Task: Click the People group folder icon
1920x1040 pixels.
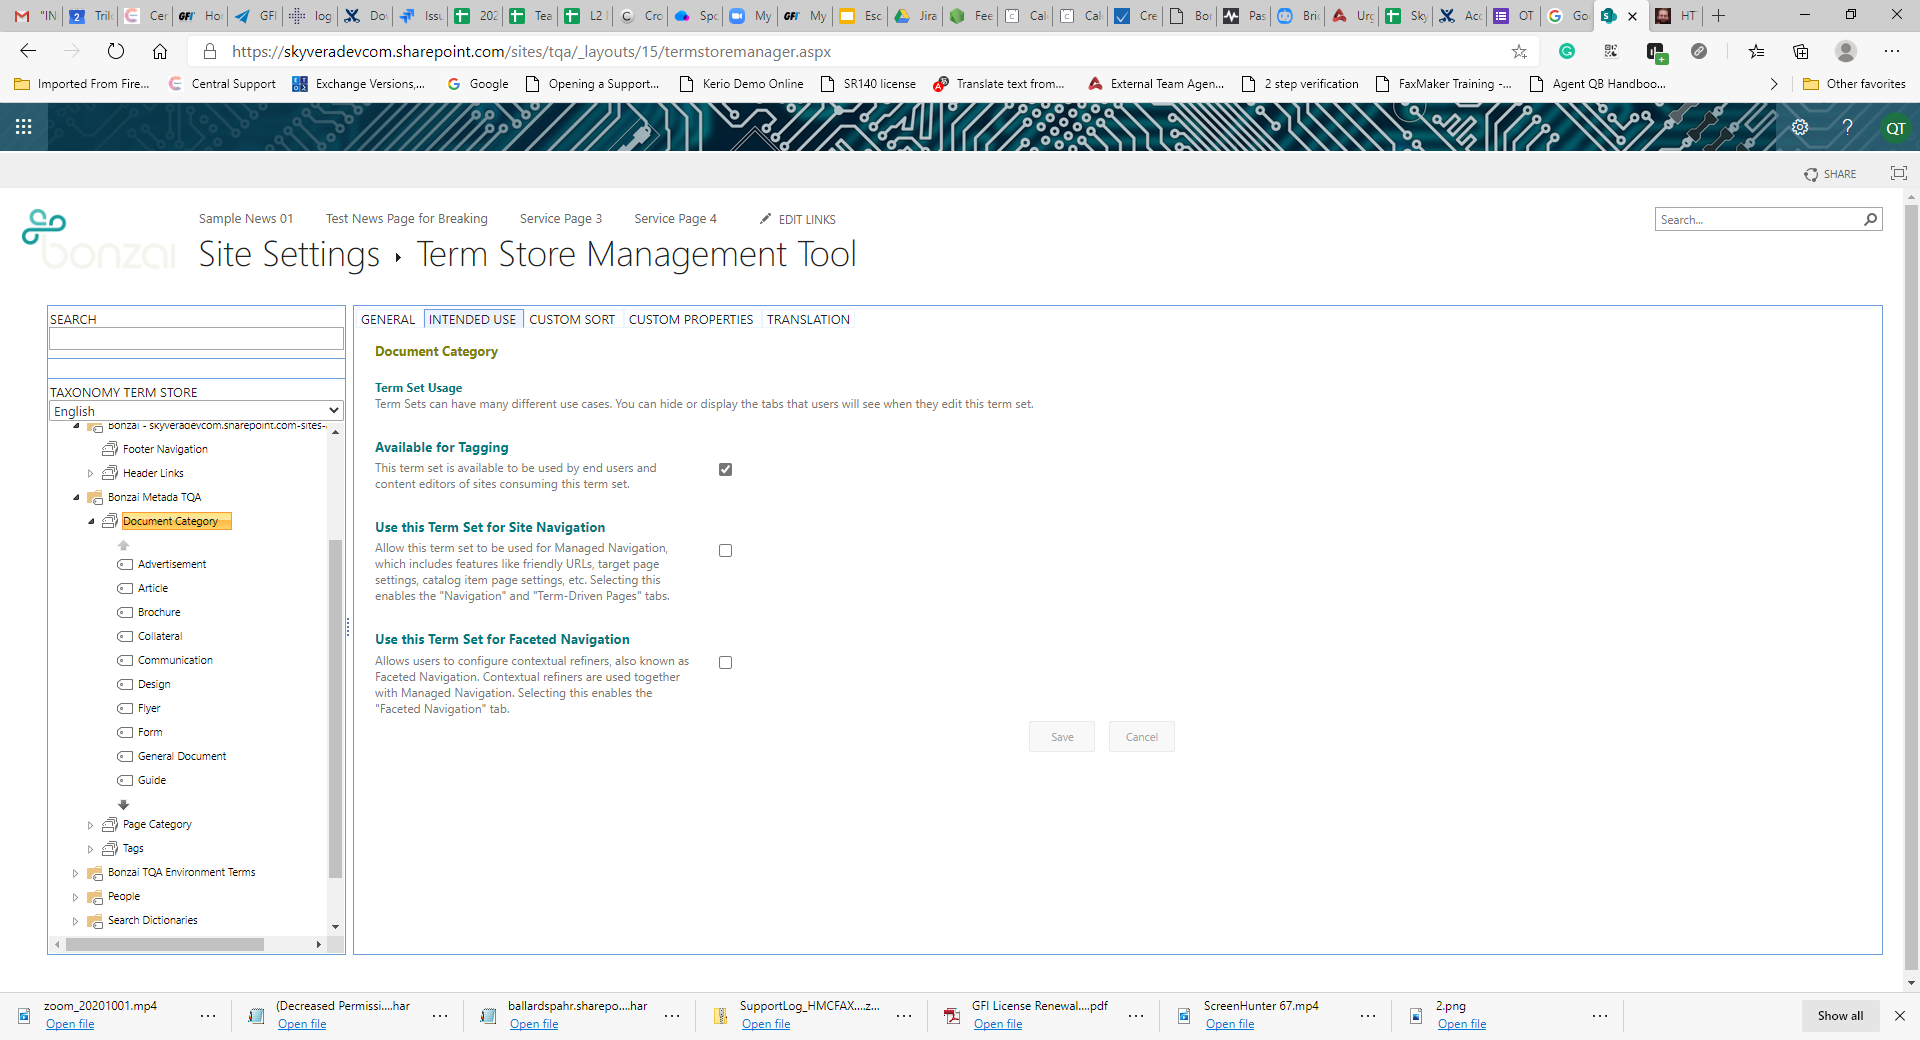Action: click(95, 896)
